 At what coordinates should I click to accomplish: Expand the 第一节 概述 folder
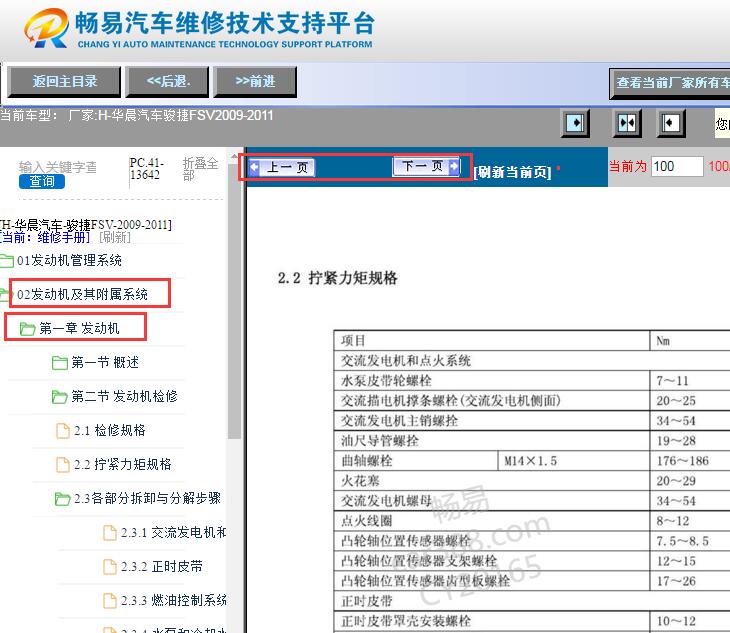[105, 362]
